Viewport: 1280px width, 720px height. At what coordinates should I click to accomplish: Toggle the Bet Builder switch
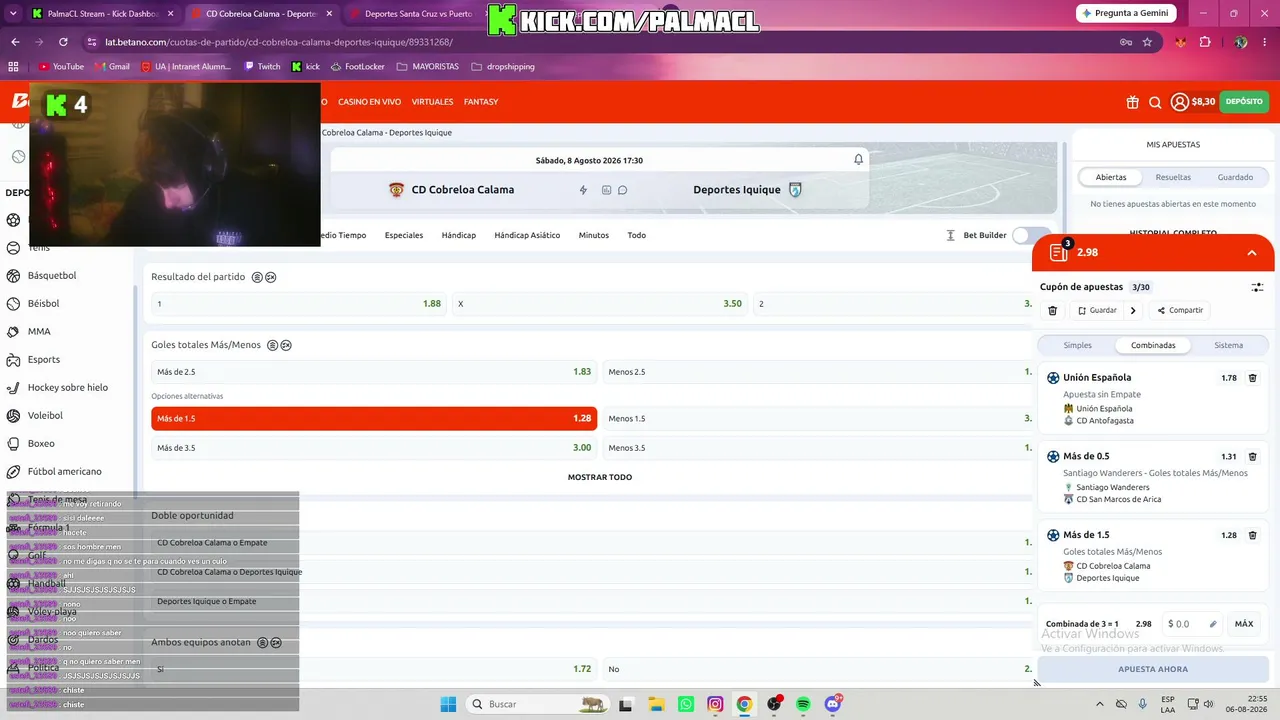[1032, 236]
